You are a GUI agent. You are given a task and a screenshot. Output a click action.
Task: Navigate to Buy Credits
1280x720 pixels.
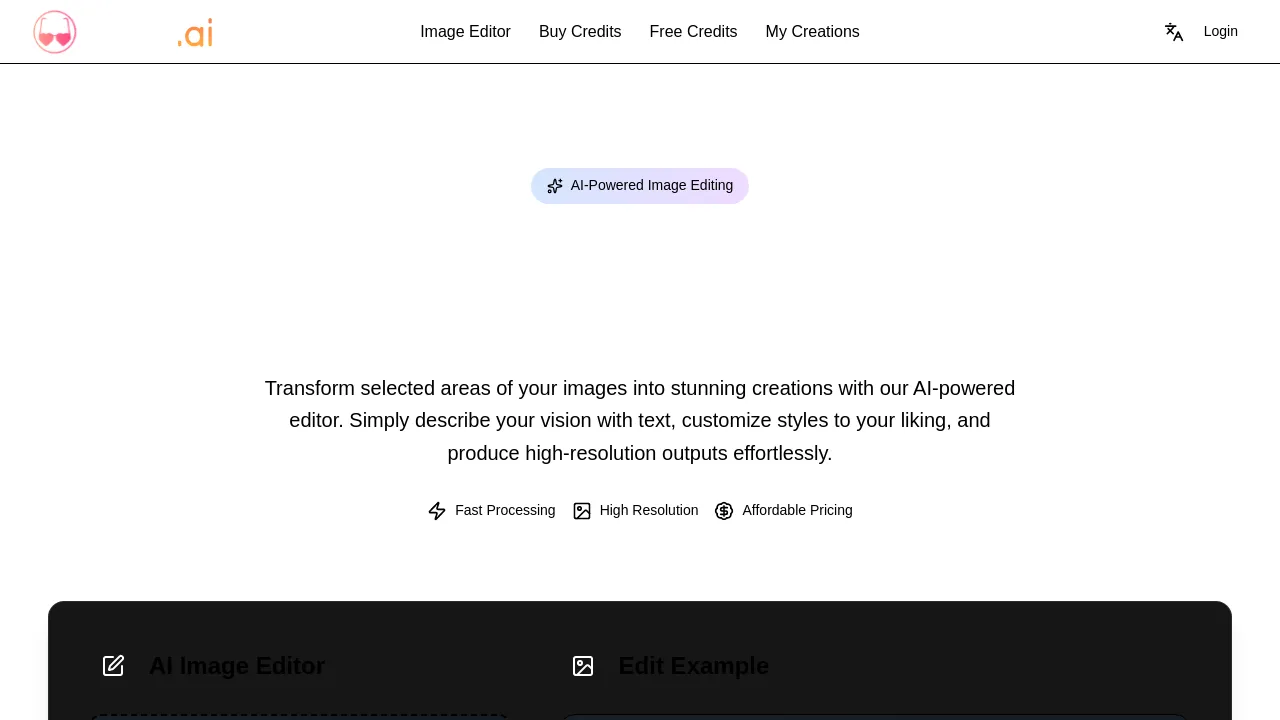pyautogui.click(x=580, y=32)
